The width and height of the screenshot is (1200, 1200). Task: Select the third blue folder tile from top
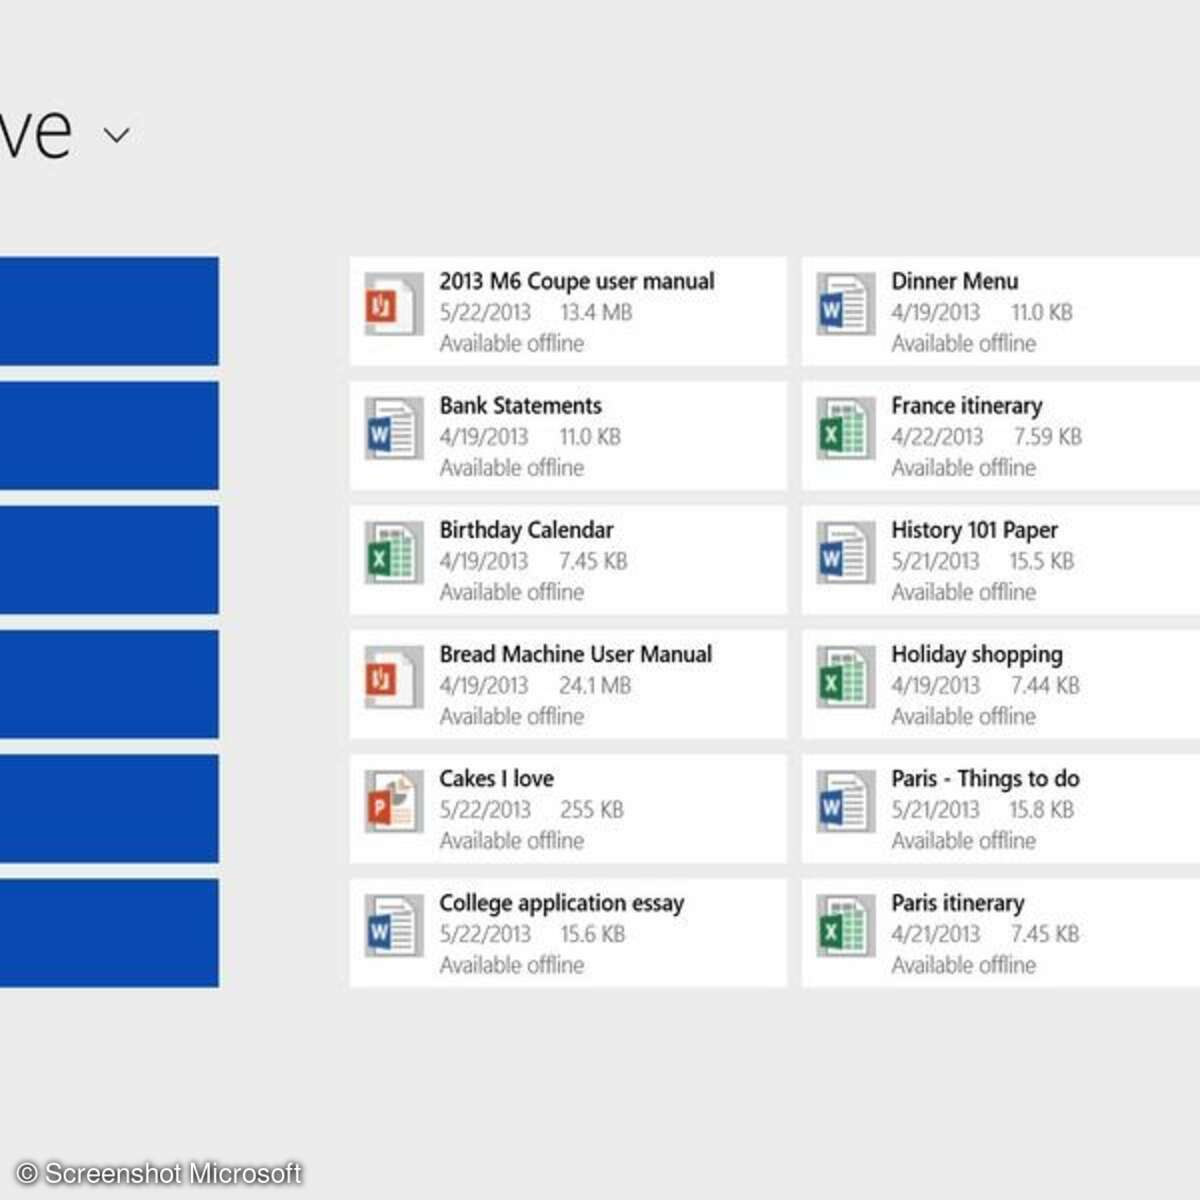coord(108,559)
